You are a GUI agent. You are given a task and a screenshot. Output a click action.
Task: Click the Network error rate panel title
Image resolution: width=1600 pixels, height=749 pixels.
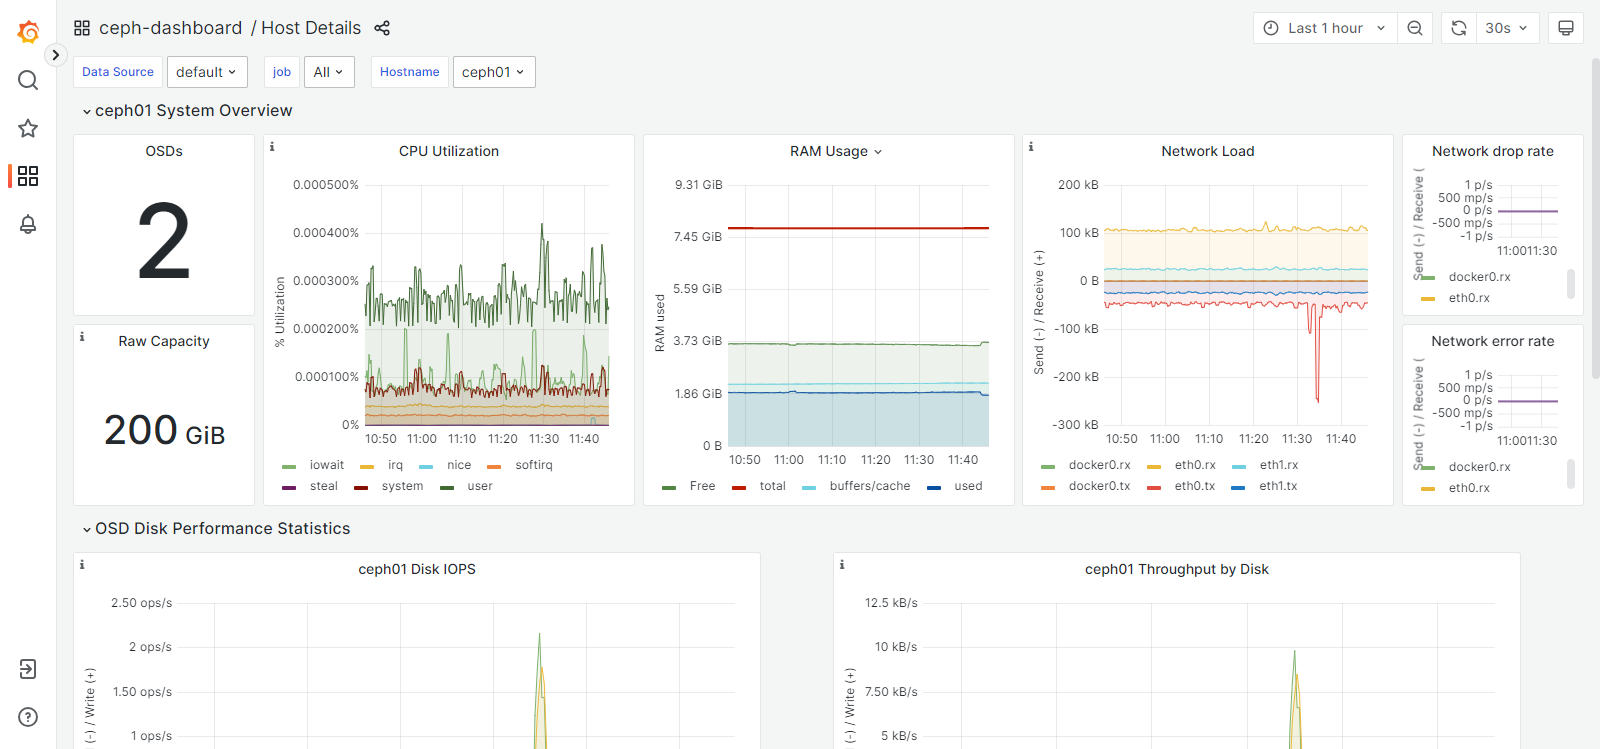tap(1492, 341)
